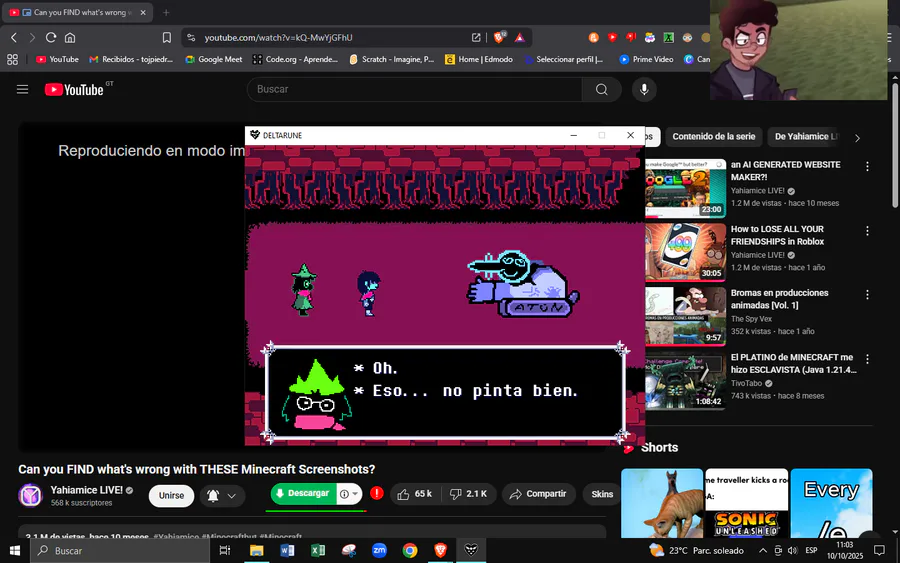This screenshot has width=900, height=563.
Task: Open the picture-in-picture overlay in top-right
Action: [798, 50]
